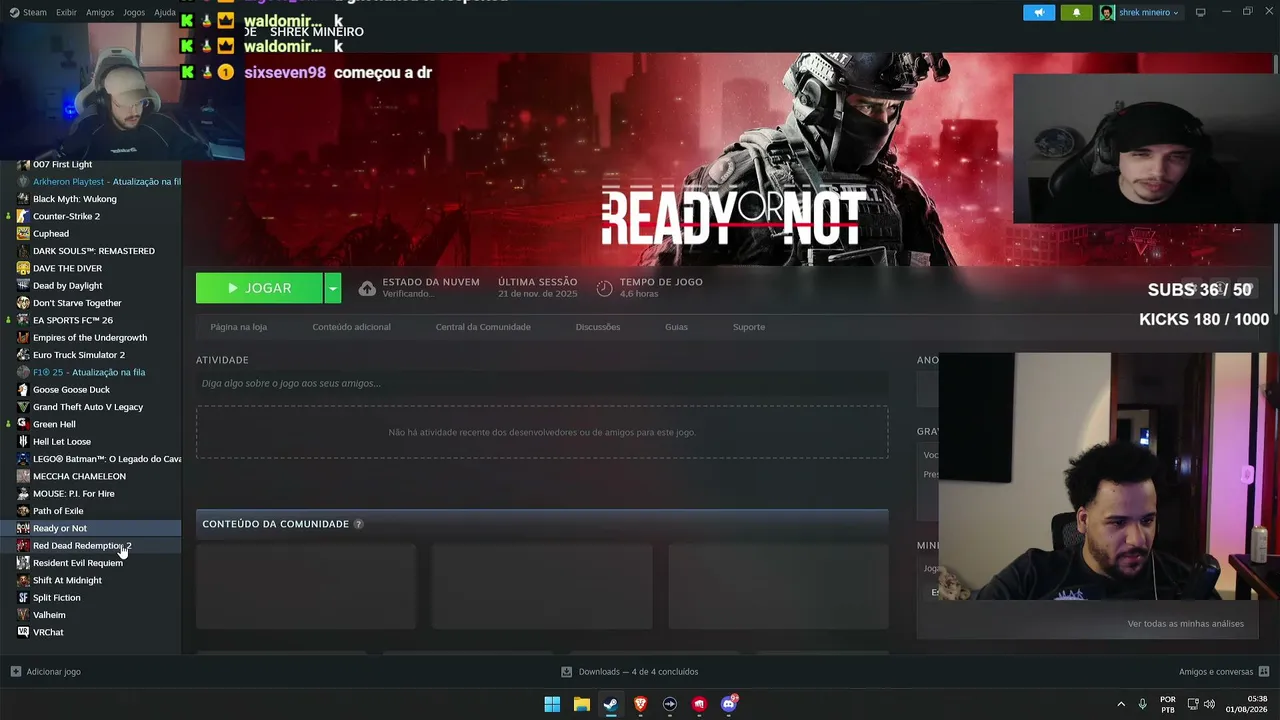Click the DAVE THE DIVER game icon

click(x=23, y=268)
